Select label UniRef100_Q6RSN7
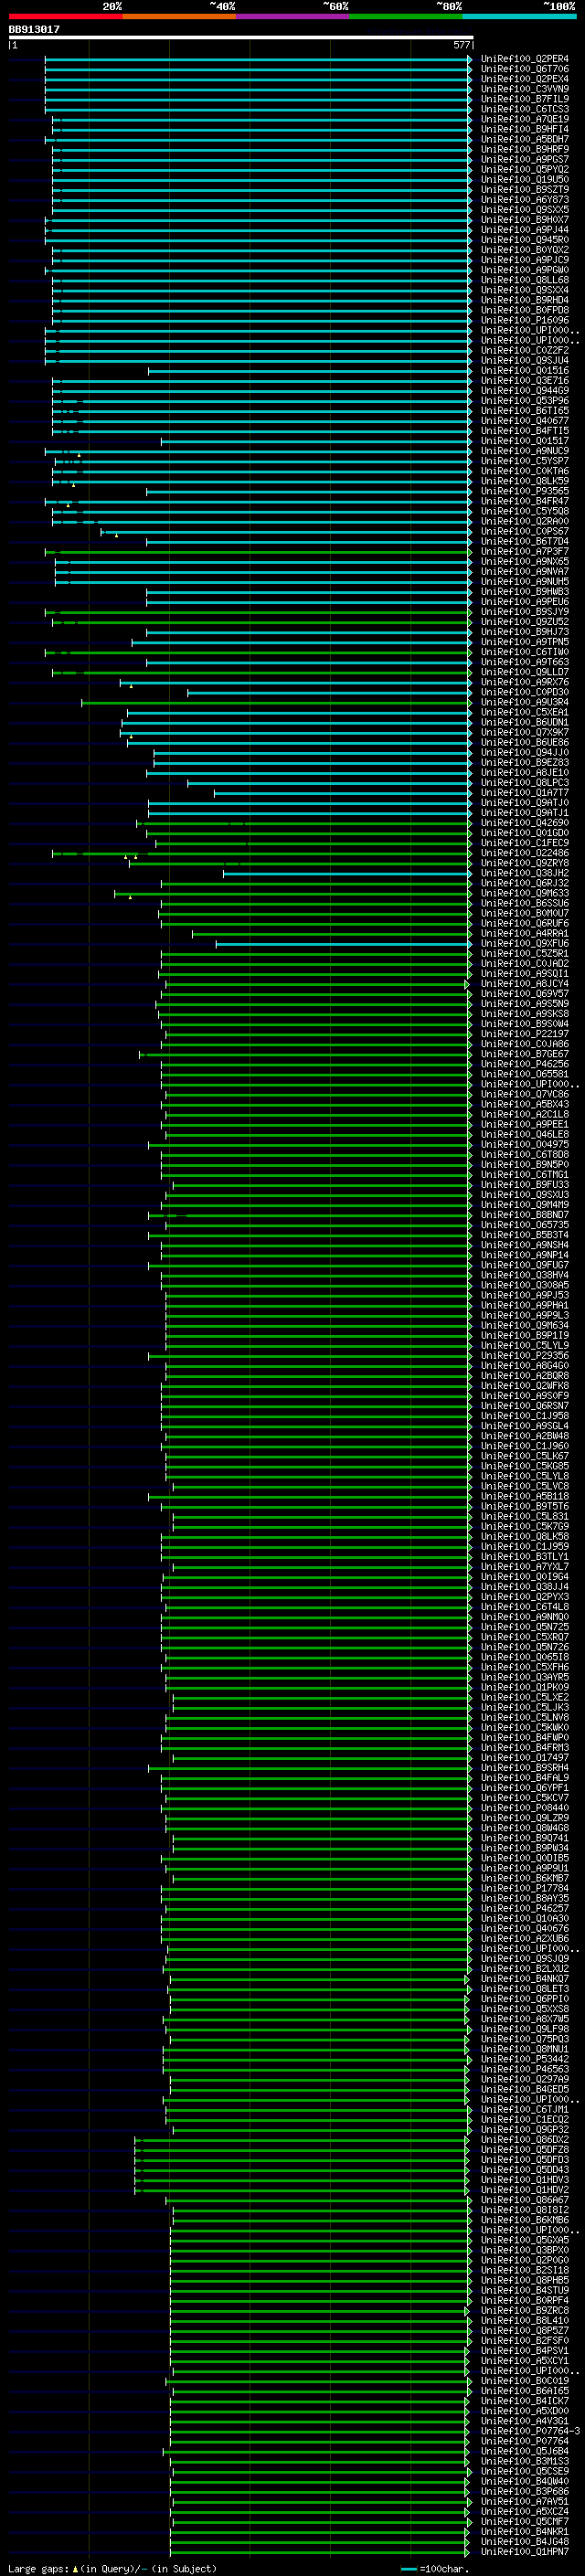Image resolution: width=585 pixels, height=2576 pixels. point(524,1405)
